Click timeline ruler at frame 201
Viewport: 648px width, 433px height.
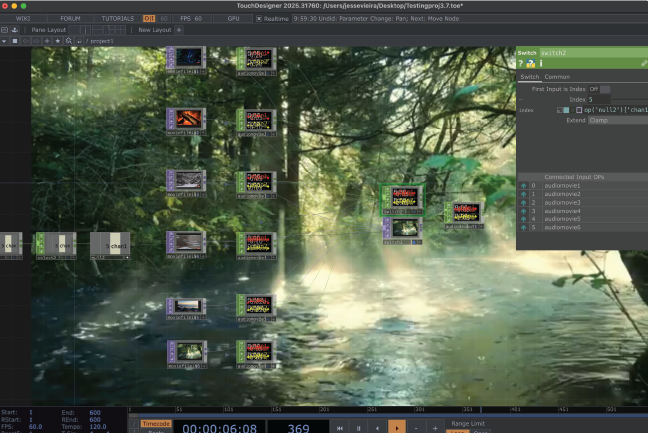coord(324,409)
